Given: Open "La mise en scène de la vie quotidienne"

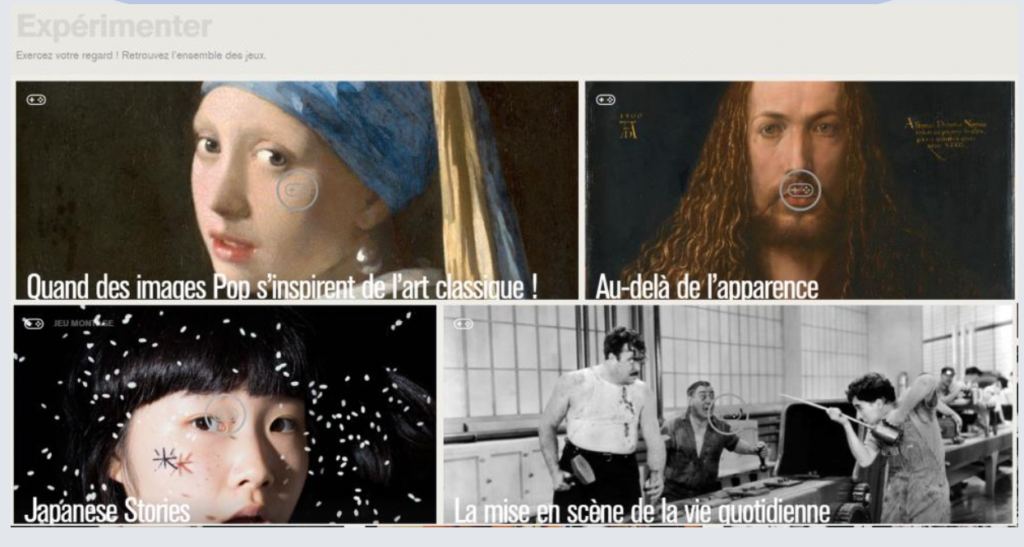Looking at the screenshot, I should pyautogui.click(x=642, y=510).
